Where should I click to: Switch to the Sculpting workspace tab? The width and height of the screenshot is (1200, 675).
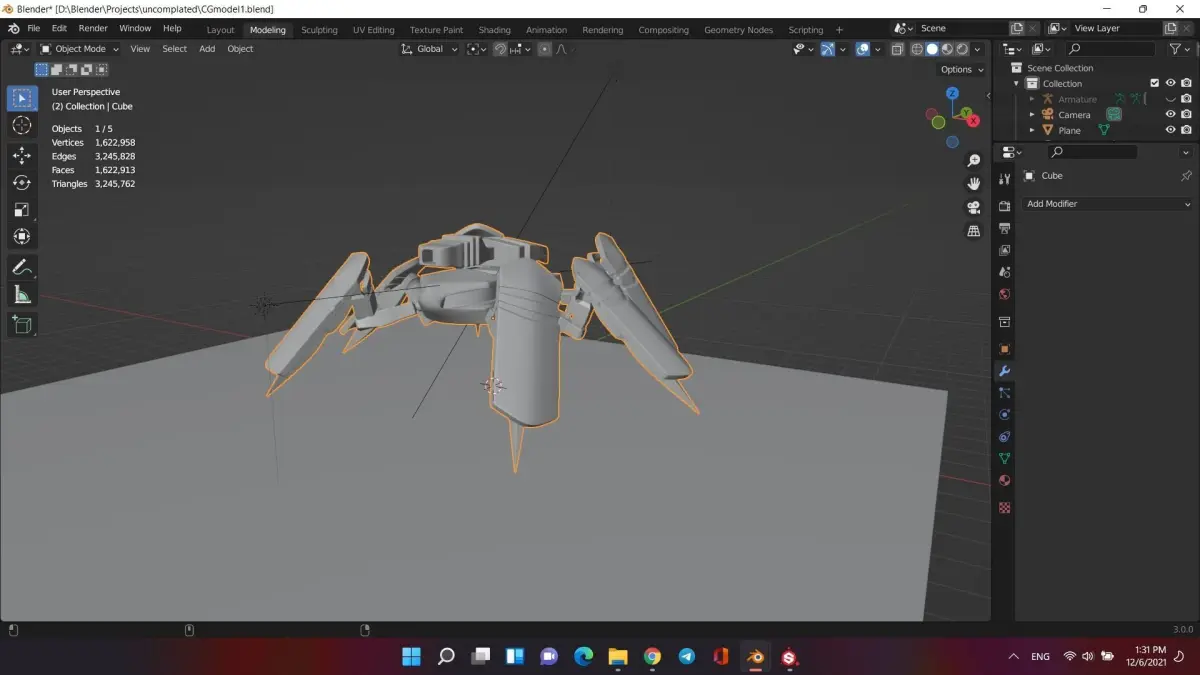point(319,30)
